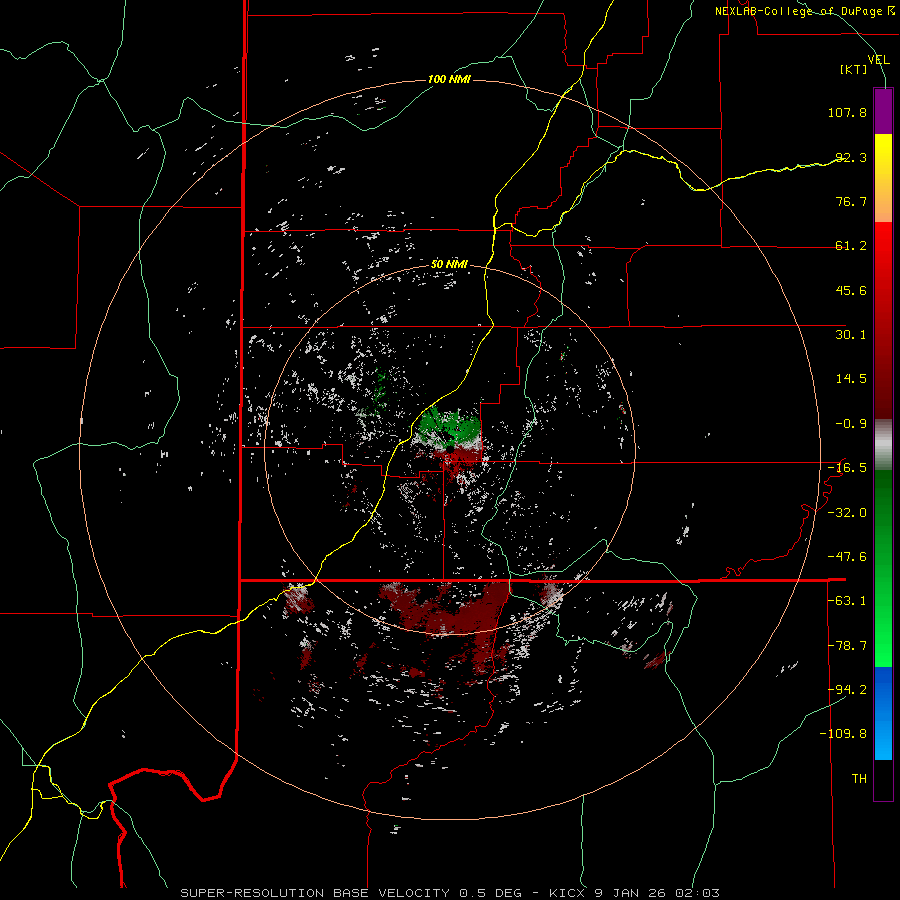Screen dimensions: 900x900
Task: Select the -0.9 scale value
Action: (851, 424)
